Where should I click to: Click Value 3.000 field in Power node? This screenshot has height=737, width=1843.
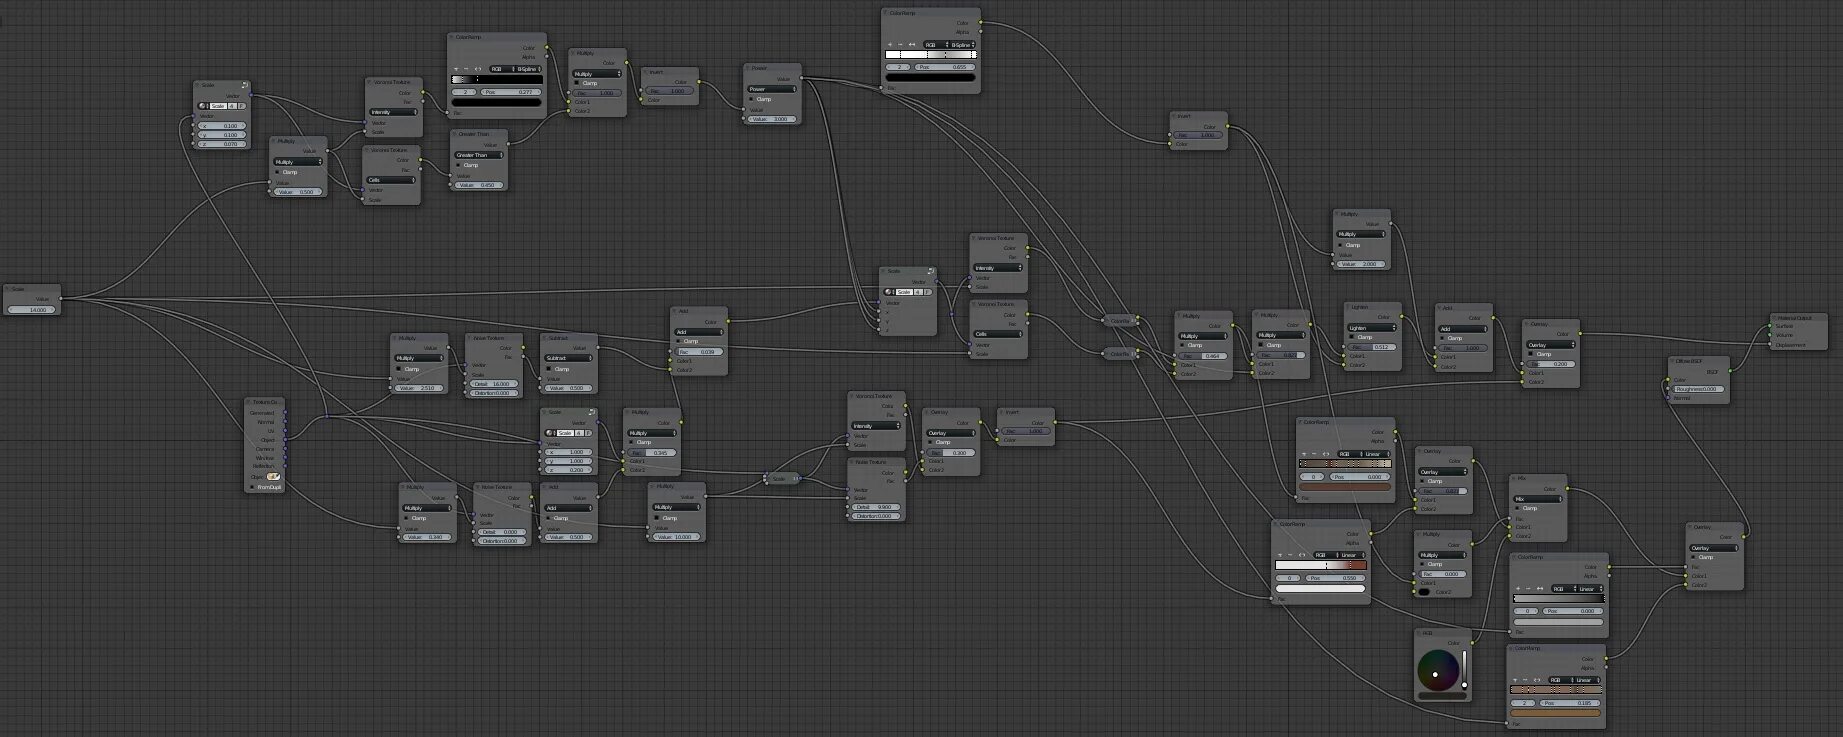(772, 119)
